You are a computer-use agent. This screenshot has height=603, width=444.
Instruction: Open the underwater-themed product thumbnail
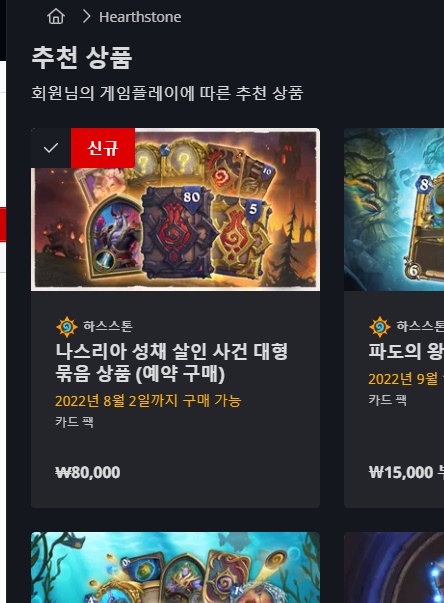click(x=175, y=568)
